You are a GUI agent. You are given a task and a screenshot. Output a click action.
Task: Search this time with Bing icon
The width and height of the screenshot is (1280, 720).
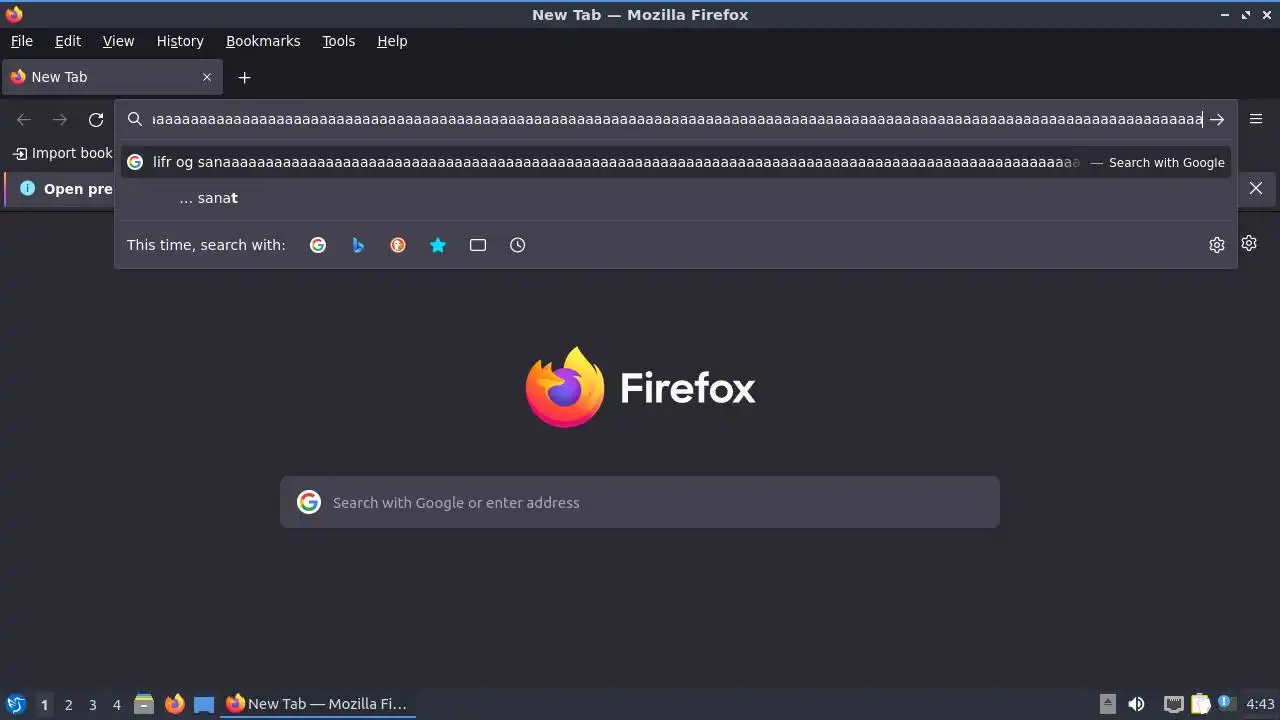click(x=358, y=245)
